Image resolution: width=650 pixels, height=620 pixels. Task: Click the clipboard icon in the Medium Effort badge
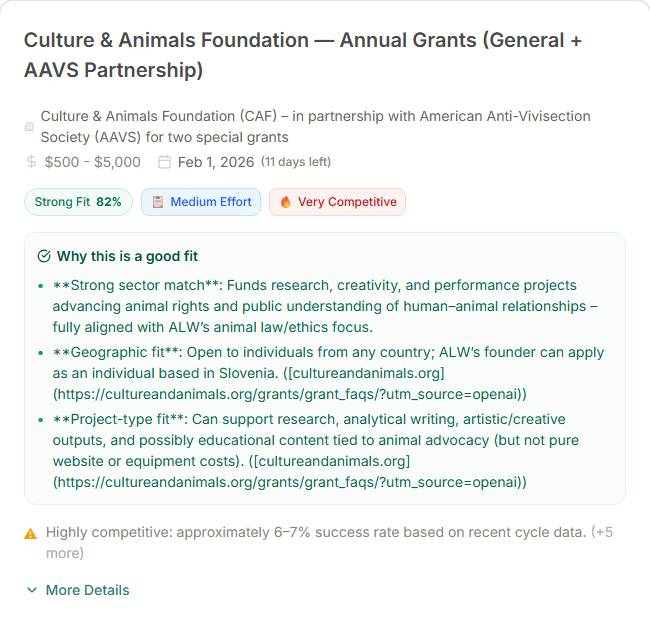tap(157, 202)
